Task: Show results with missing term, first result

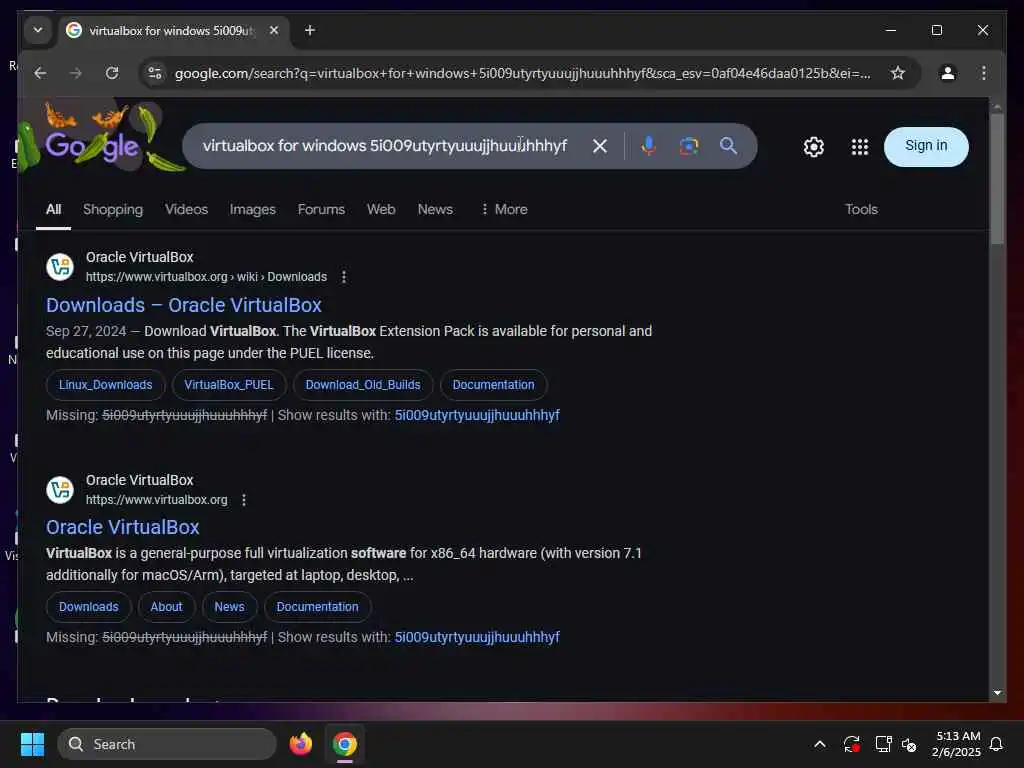Action: tap(477, 415)
